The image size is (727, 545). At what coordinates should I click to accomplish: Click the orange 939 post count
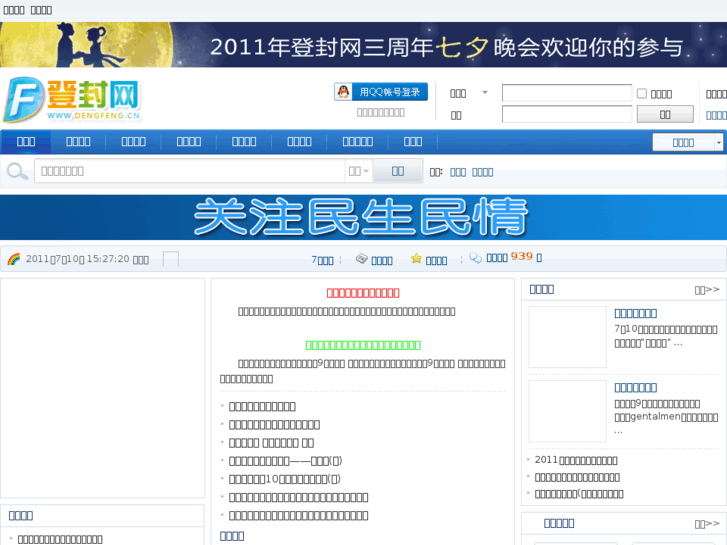tap(521, 256)
